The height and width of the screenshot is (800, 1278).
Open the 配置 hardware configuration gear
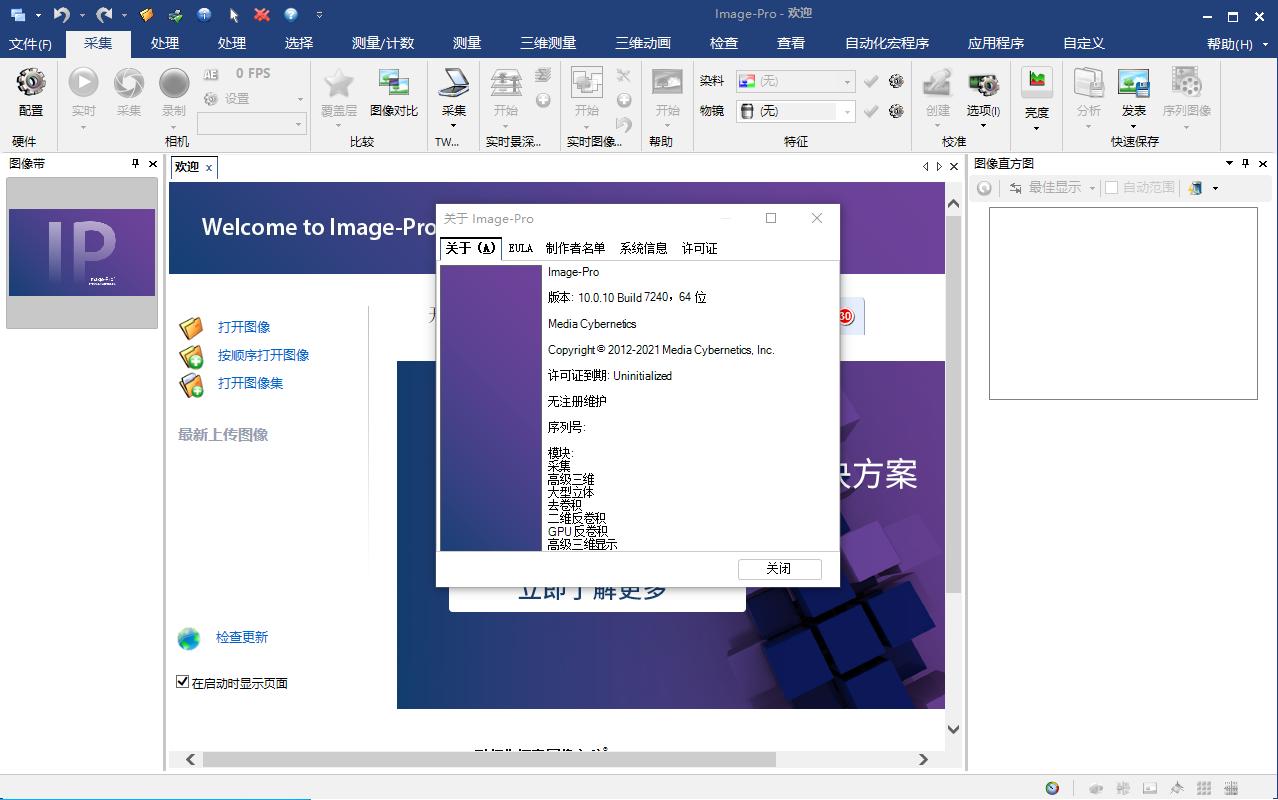click(x=31, y=83)
